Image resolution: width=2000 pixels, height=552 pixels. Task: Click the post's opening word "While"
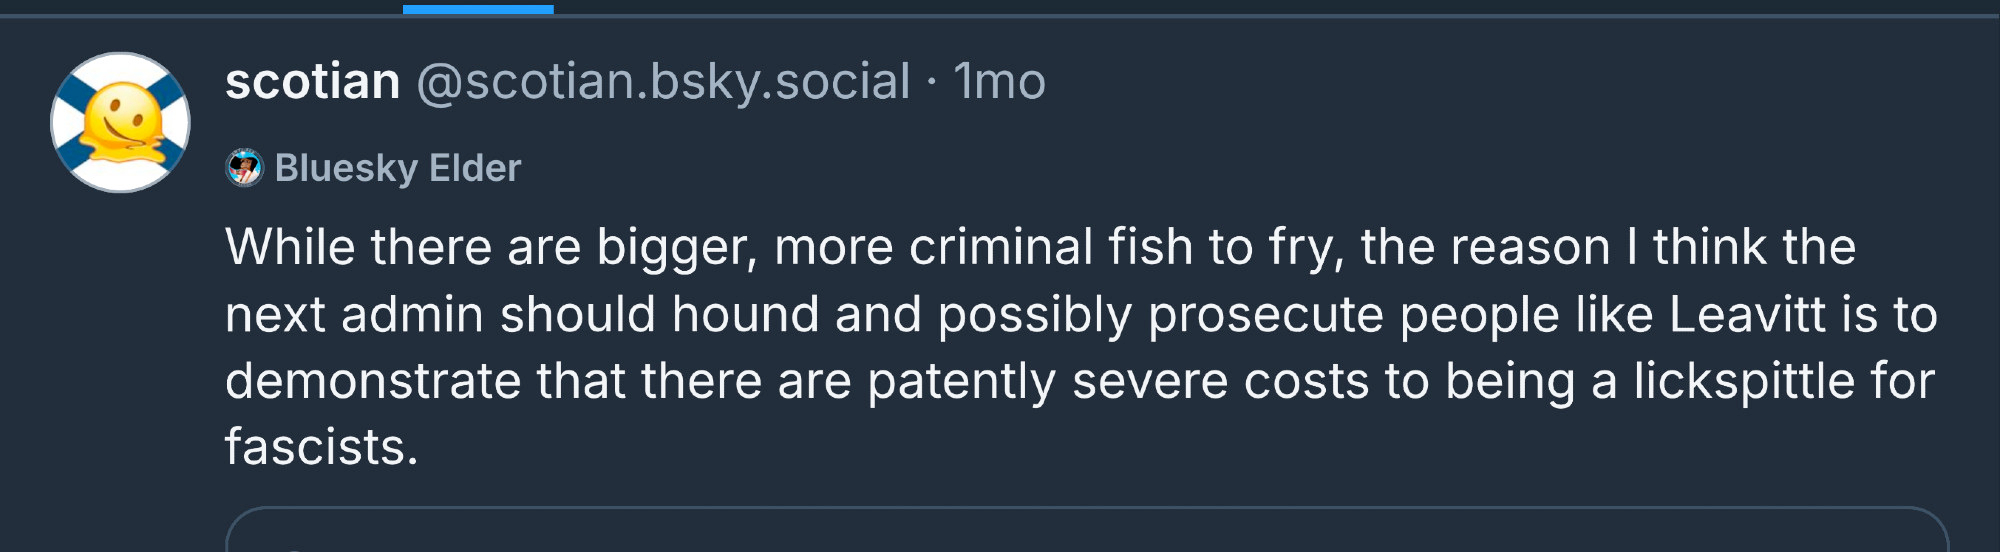[x=290, y=247]
